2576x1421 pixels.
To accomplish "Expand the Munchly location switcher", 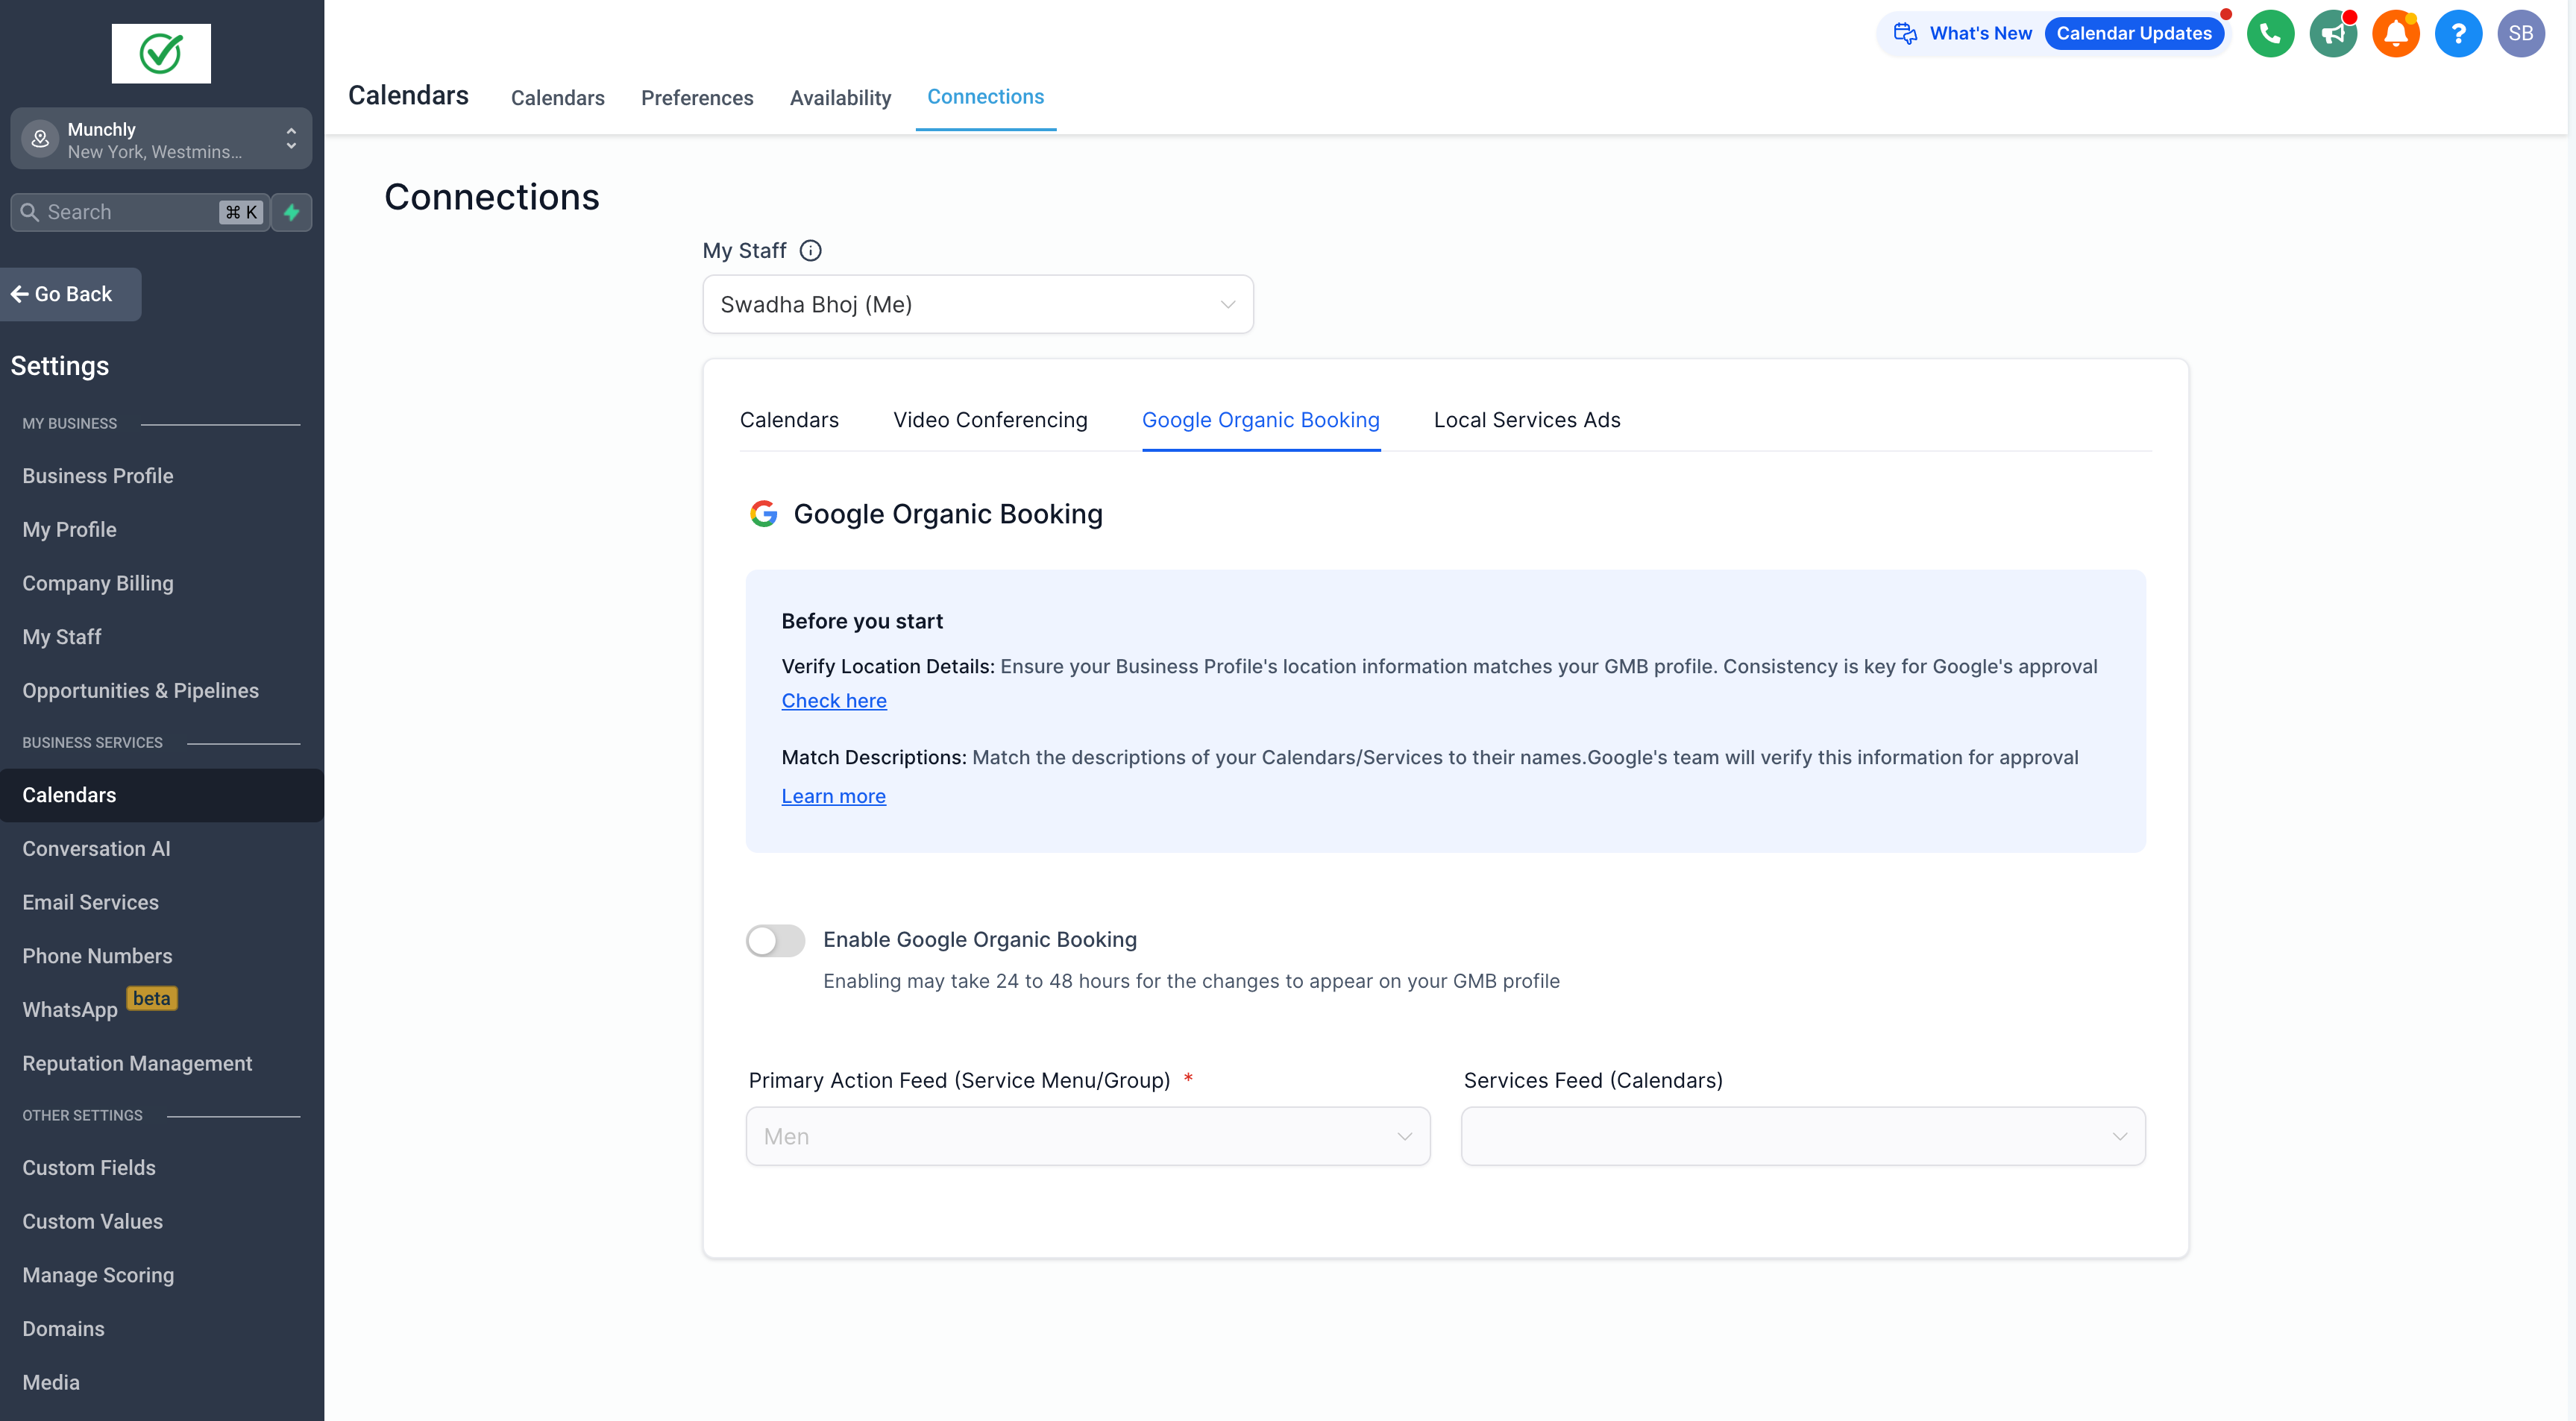I will click(161, 139).
